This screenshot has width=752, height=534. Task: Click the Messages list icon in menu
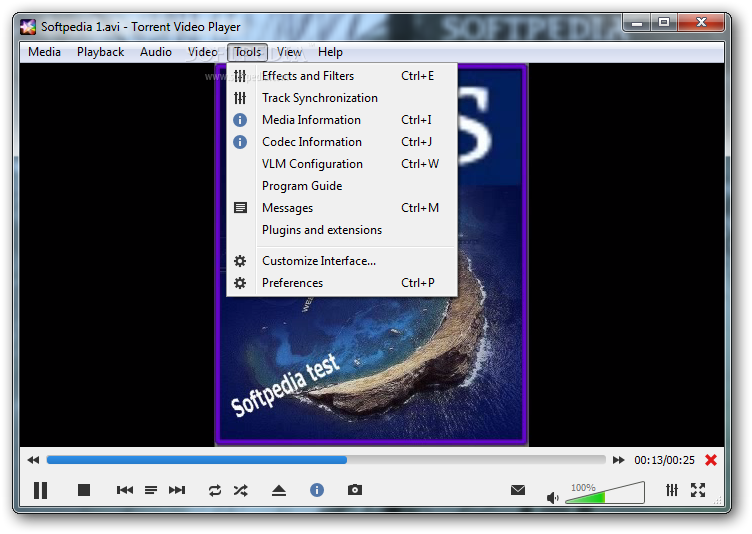pos(240,208)
